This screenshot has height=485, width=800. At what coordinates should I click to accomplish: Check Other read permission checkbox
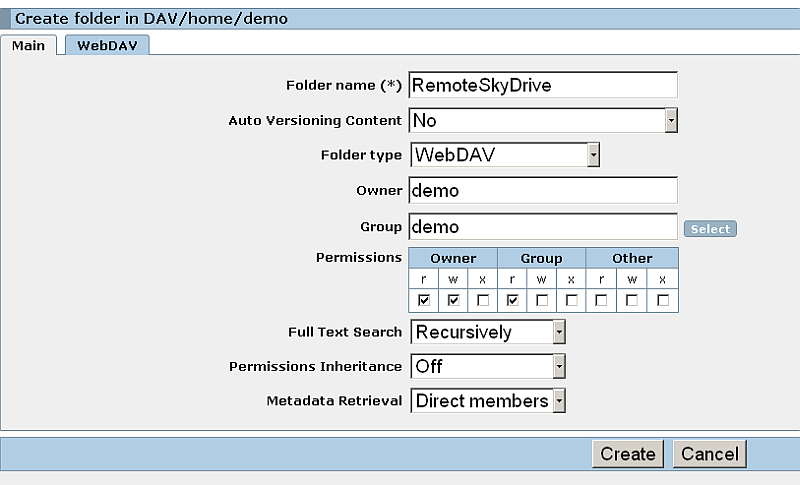coord(602,300)
